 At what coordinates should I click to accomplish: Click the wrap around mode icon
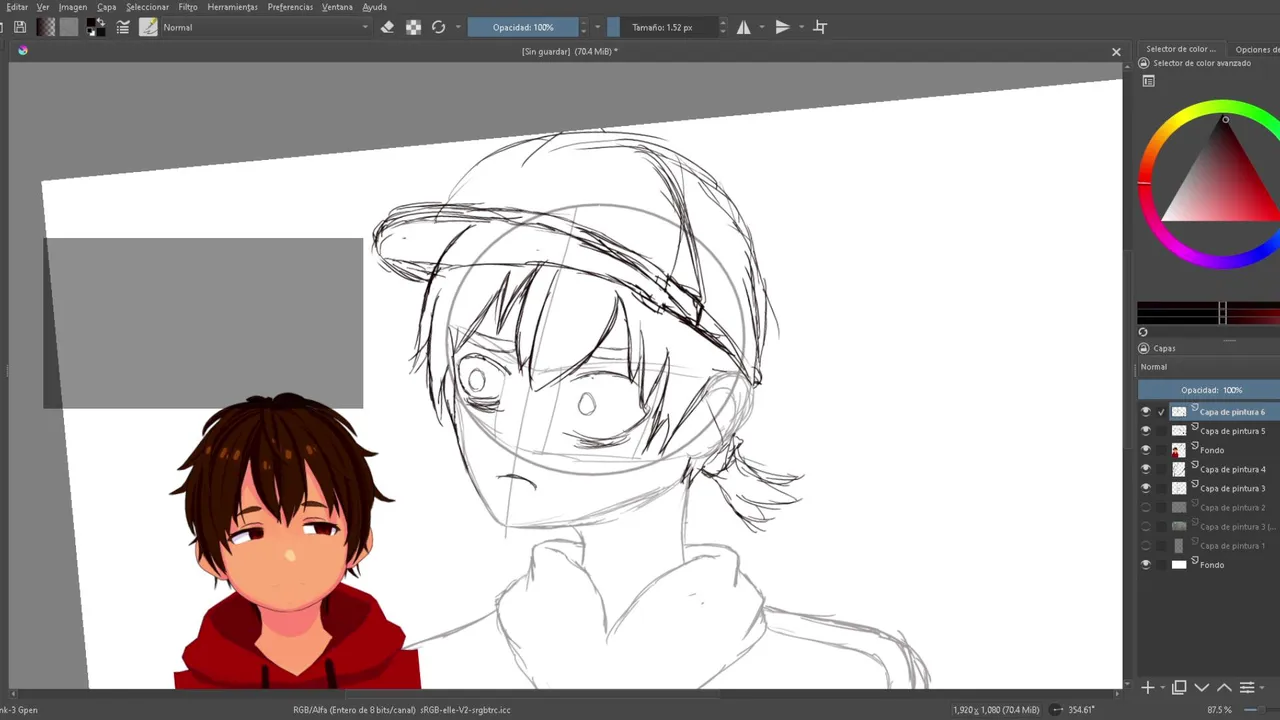(820, 27)
